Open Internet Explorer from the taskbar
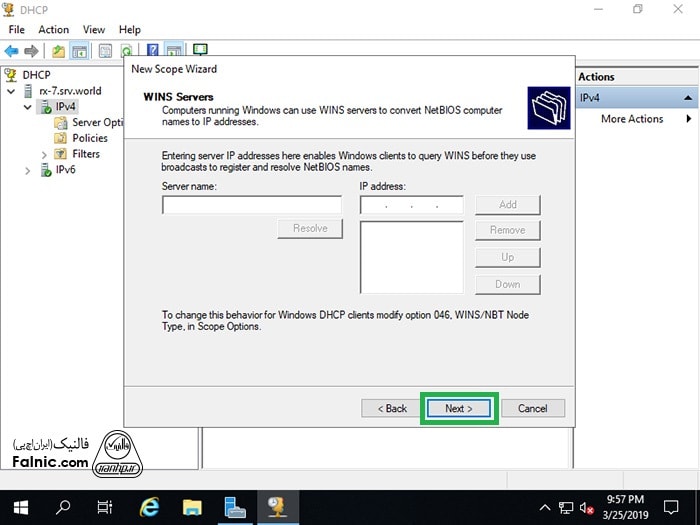The width and height of the screenshot is (700, 525). tap(149, 506)
